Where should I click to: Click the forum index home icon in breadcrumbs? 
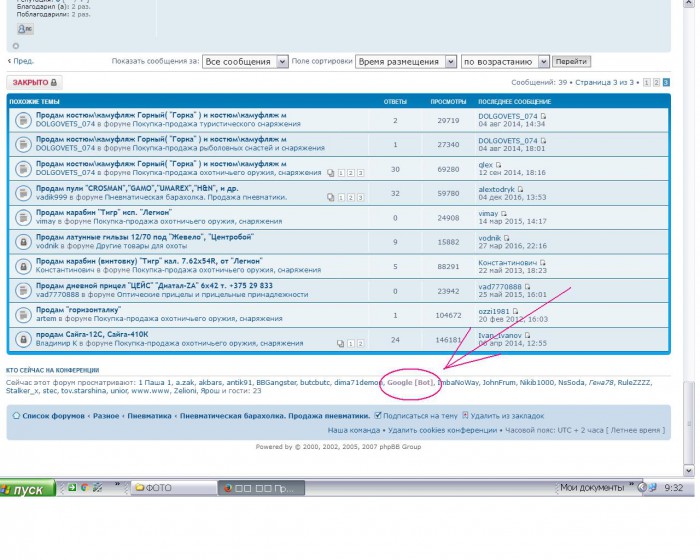point(15,415)
